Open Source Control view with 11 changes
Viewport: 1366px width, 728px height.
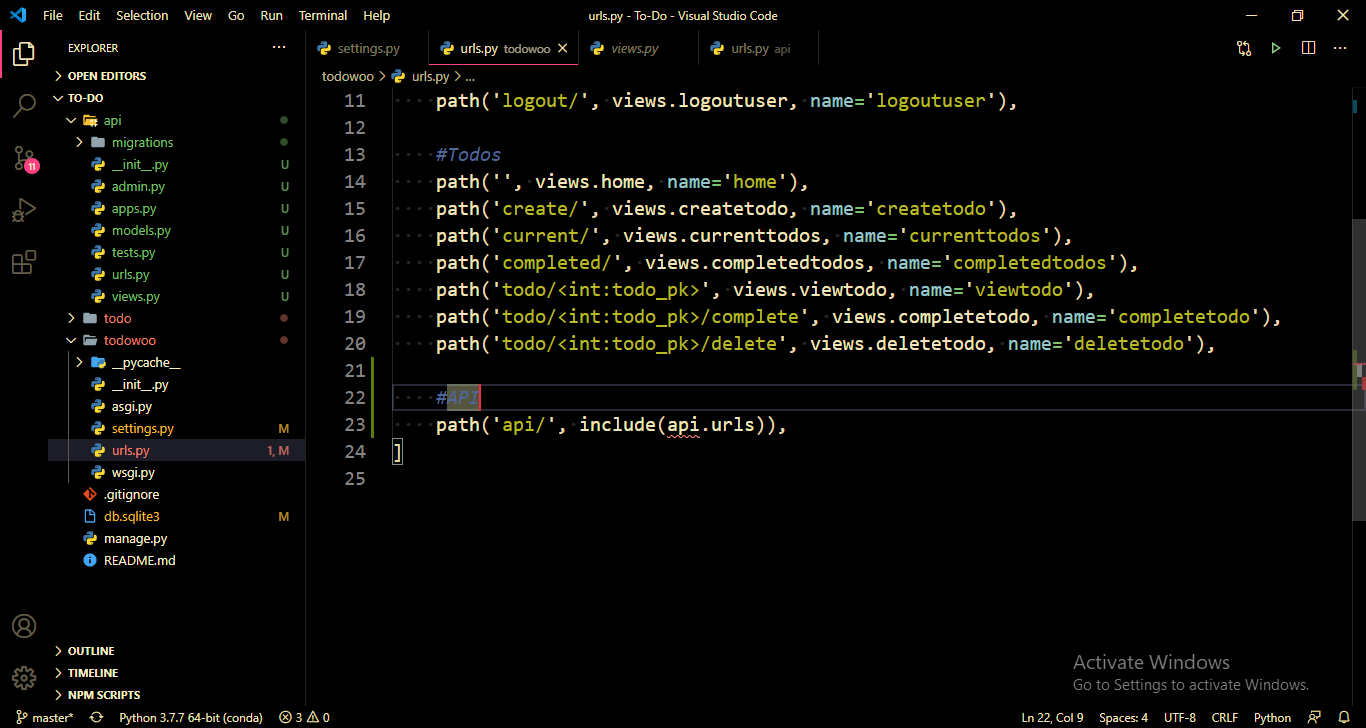tap(24, 158)
